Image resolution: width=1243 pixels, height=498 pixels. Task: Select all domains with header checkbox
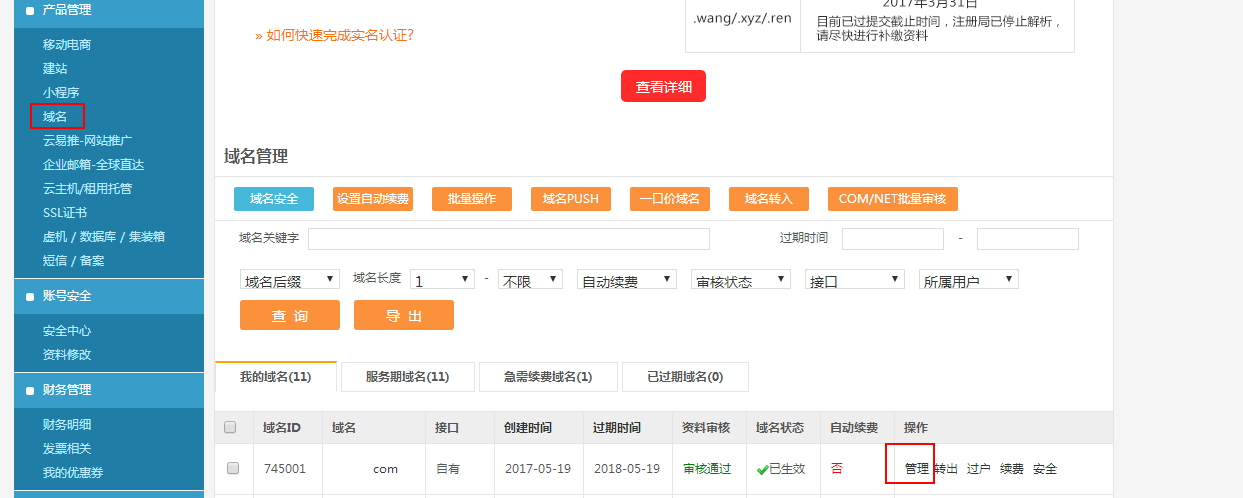pyautogui.click(x=231, y=427)
